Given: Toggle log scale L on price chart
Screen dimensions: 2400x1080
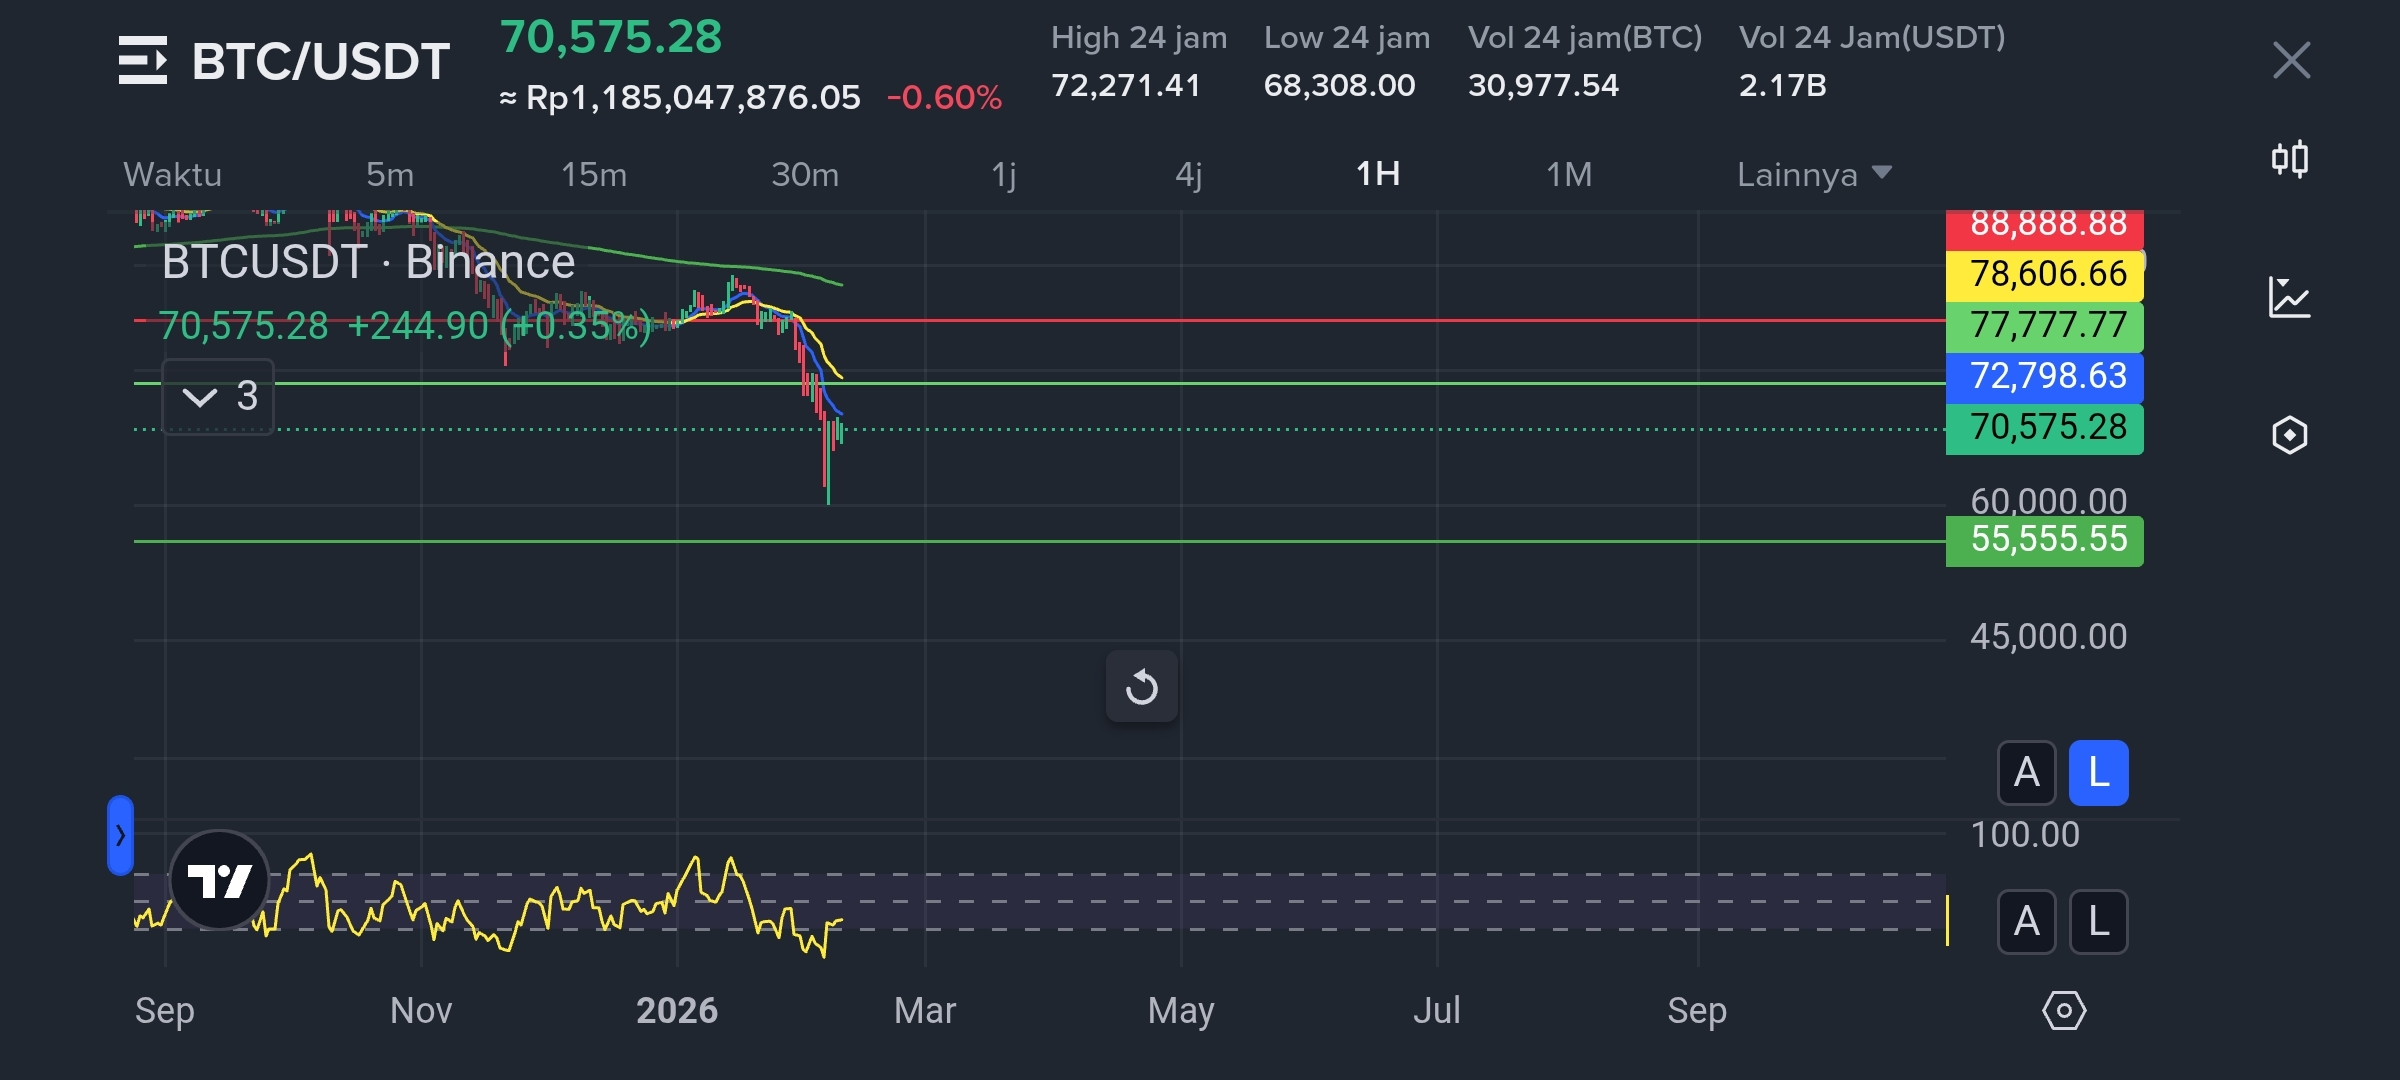Looking at the screenshot, I should pos(2099,773).
